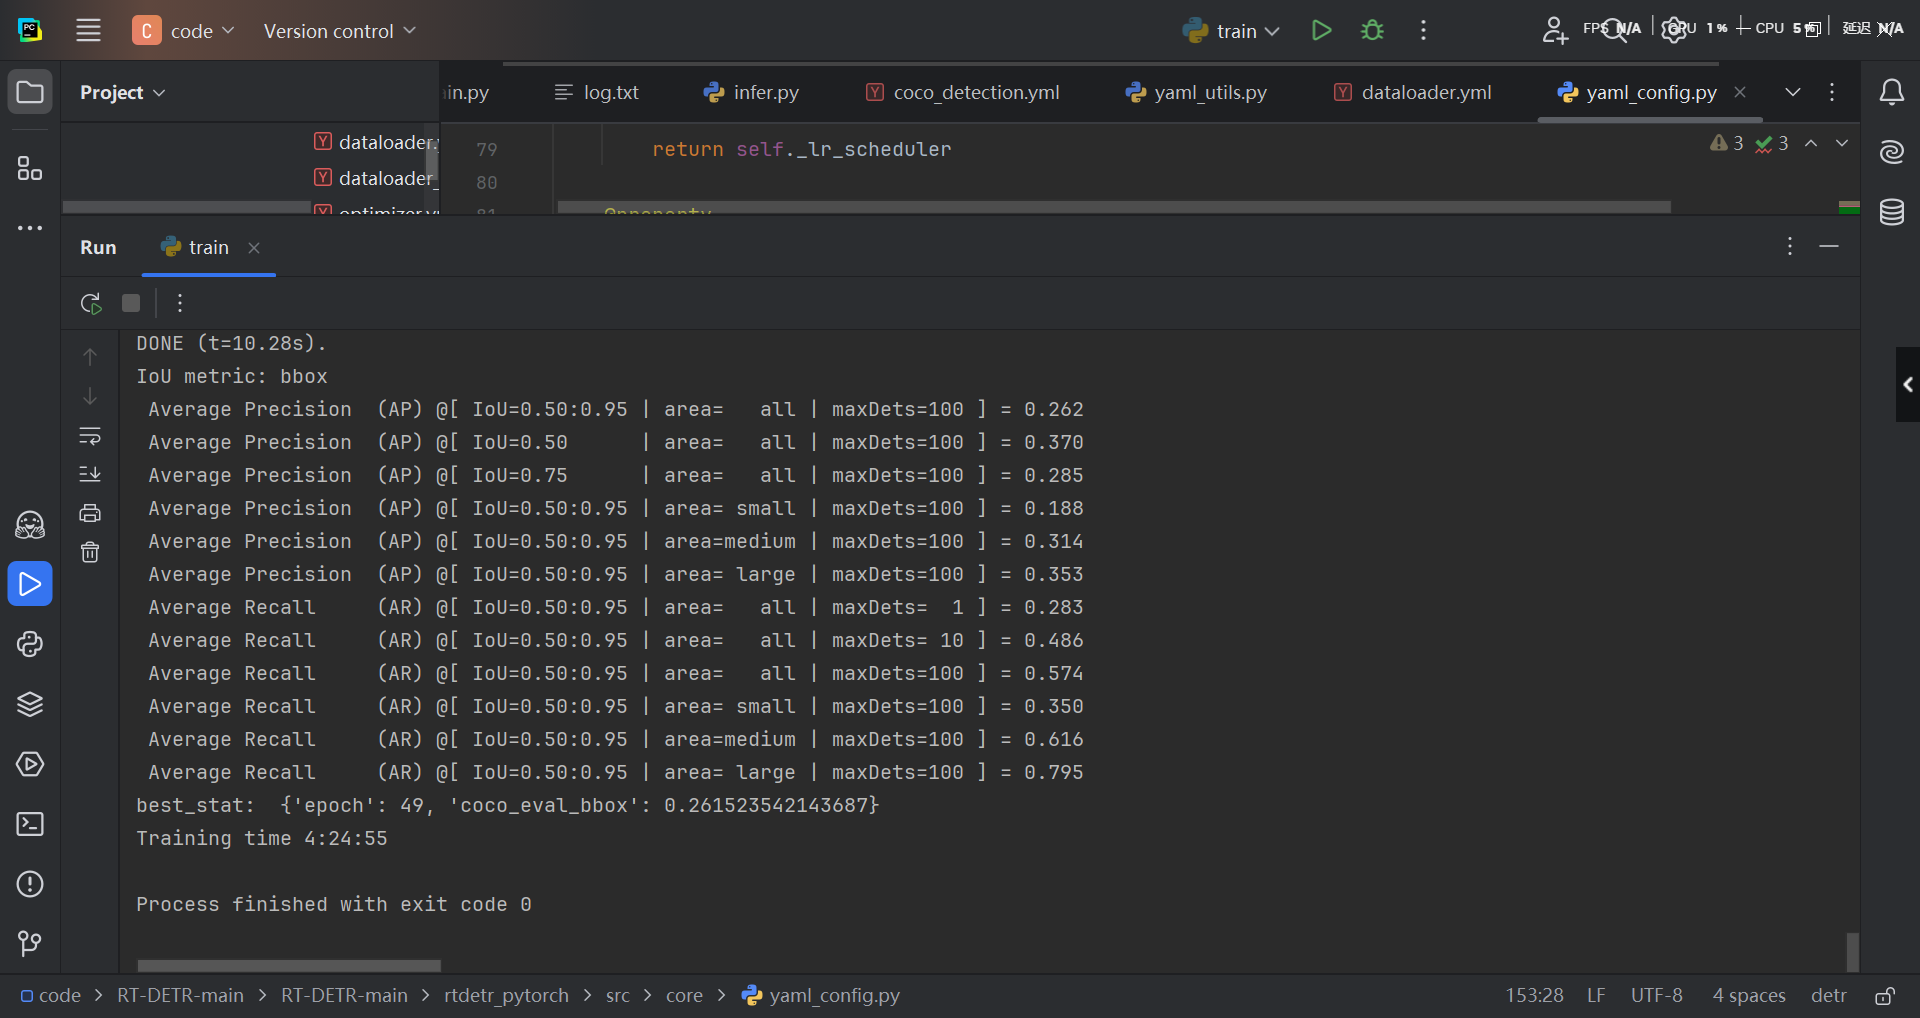The width and height of the screenshot is (1920, 1018).
Task: Open more run actions in top toolbar
Action: (x=1423, y=31)
